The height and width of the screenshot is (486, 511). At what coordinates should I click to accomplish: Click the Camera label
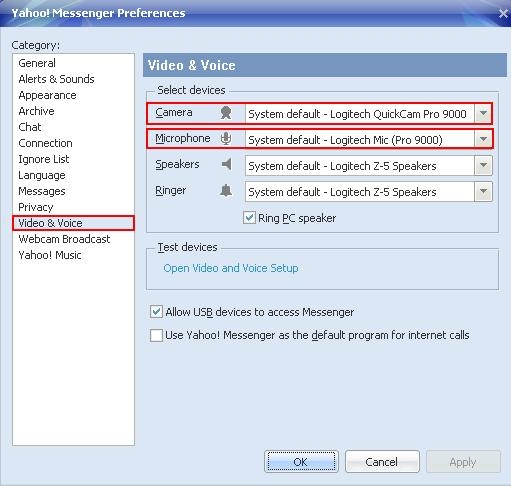174,112
